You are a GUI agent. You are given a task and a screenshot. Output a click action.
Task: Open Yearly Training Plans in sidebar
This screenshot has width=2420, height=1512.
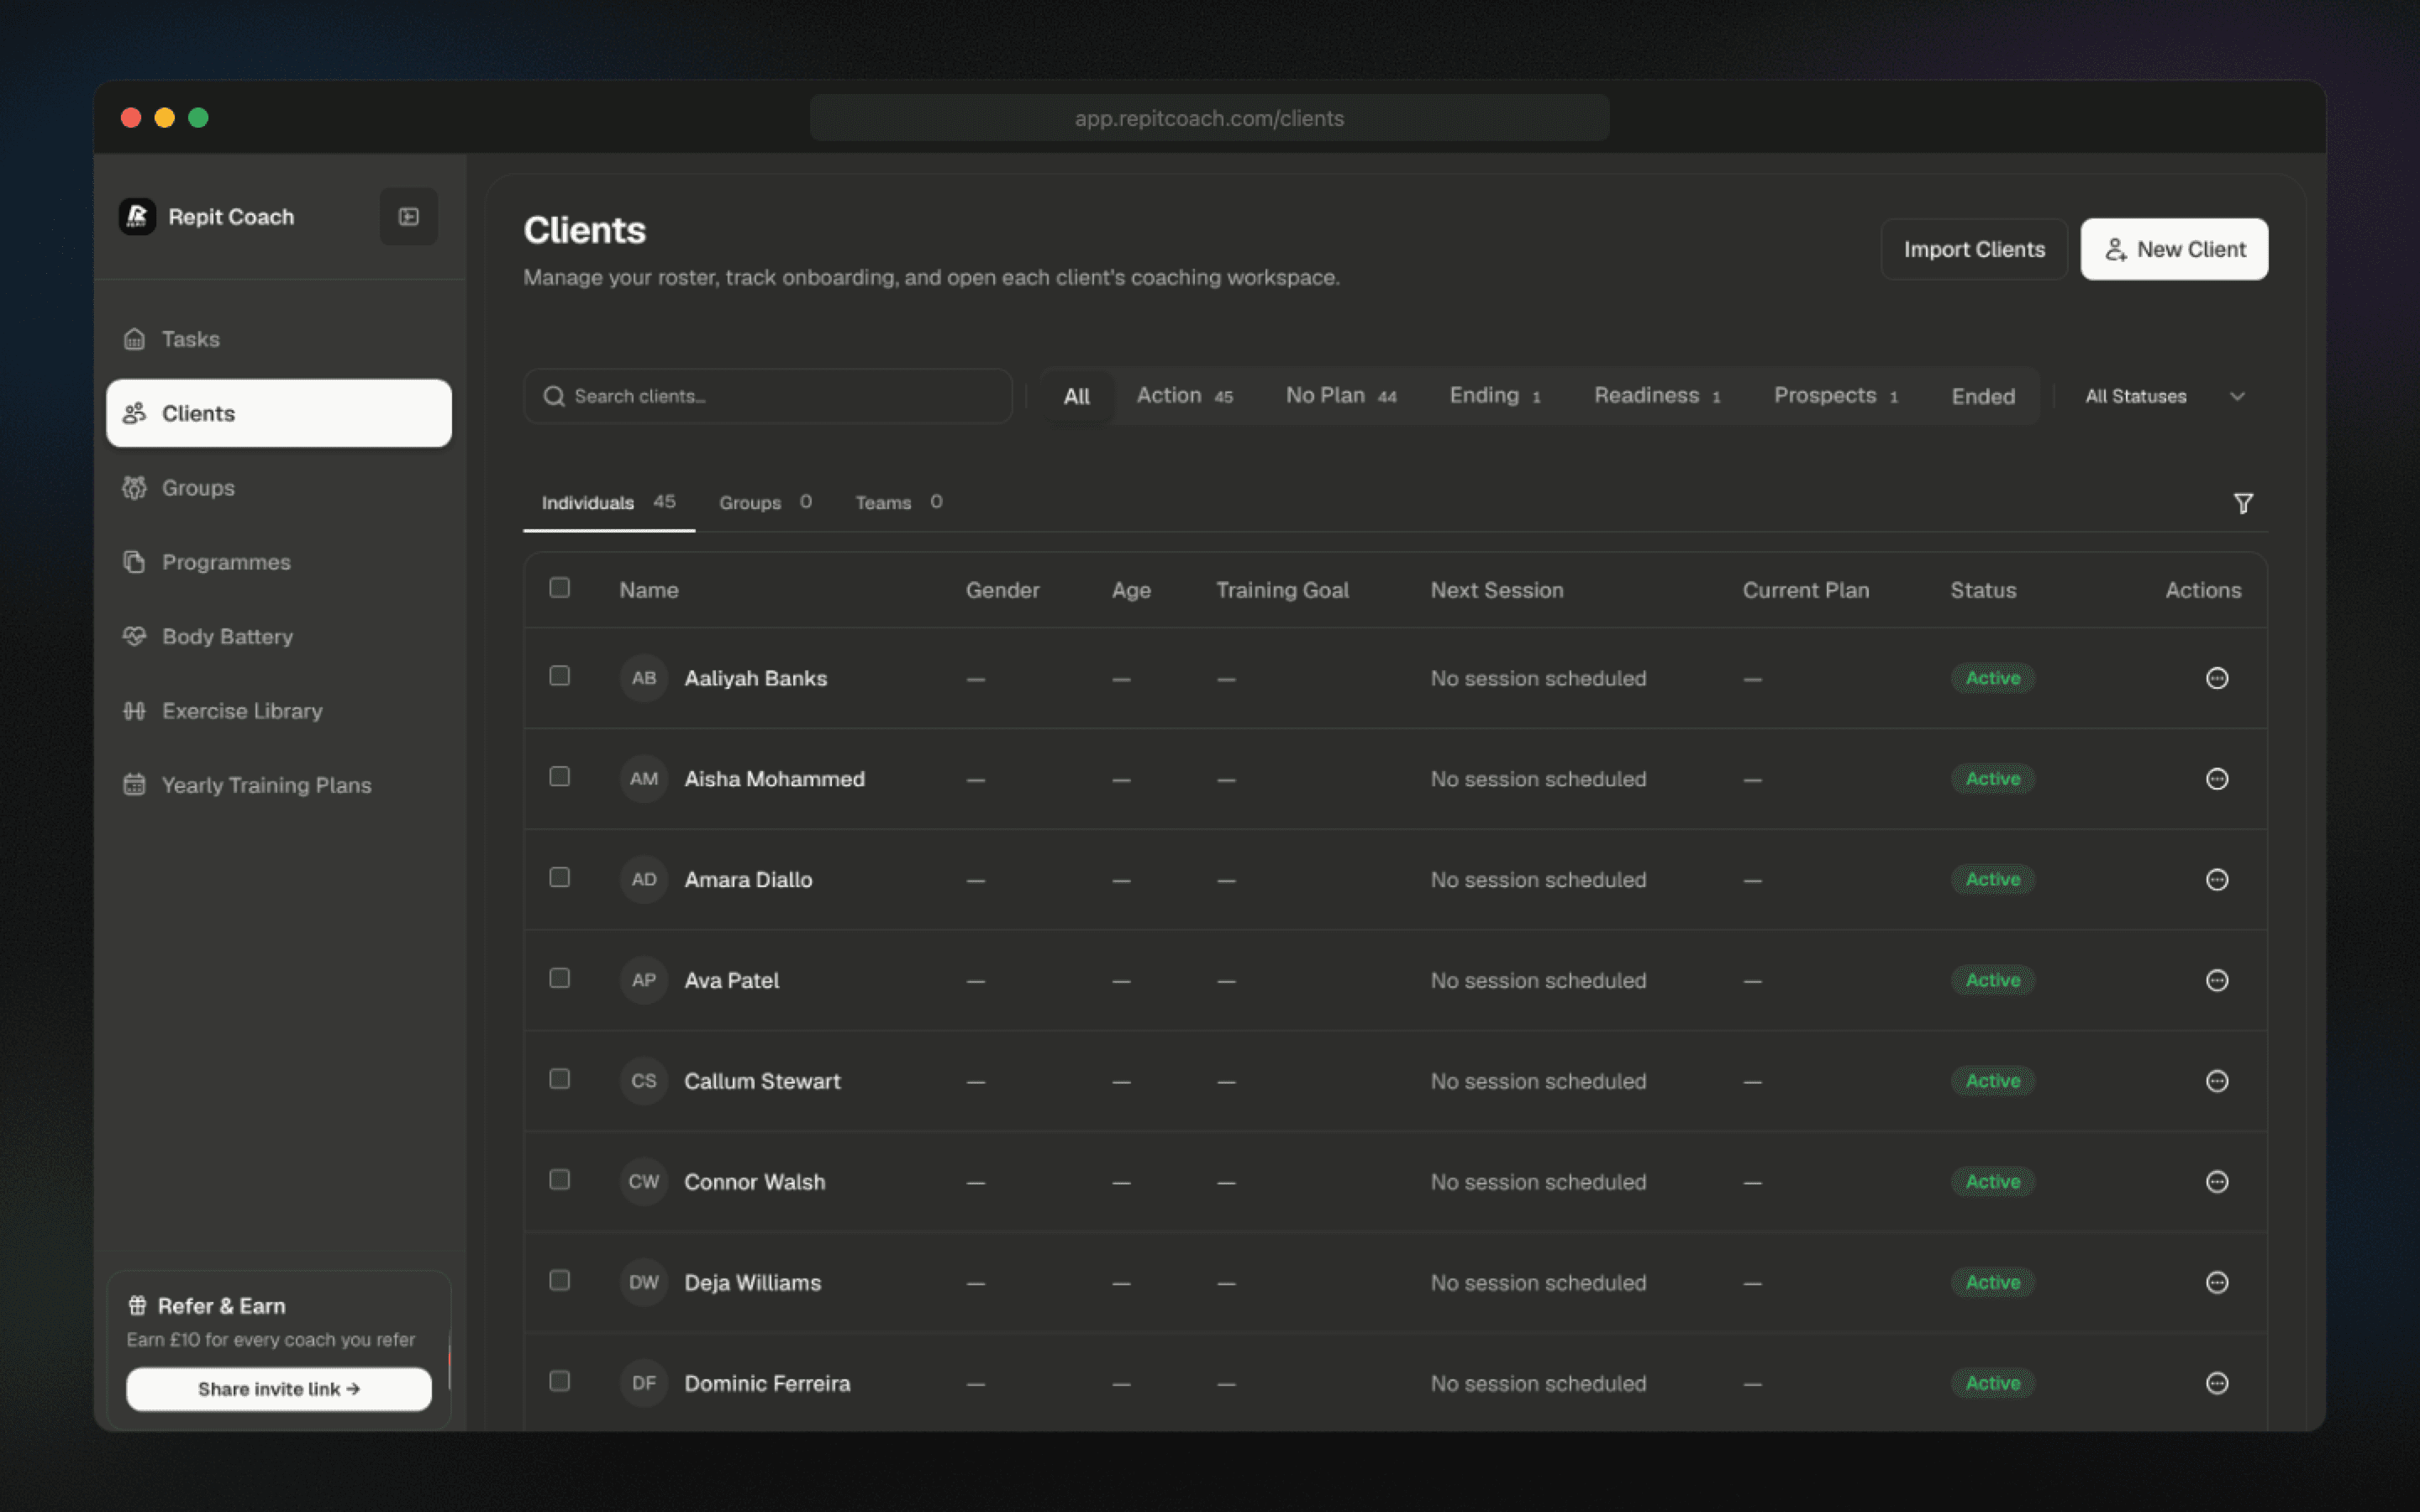pos(279,785)
